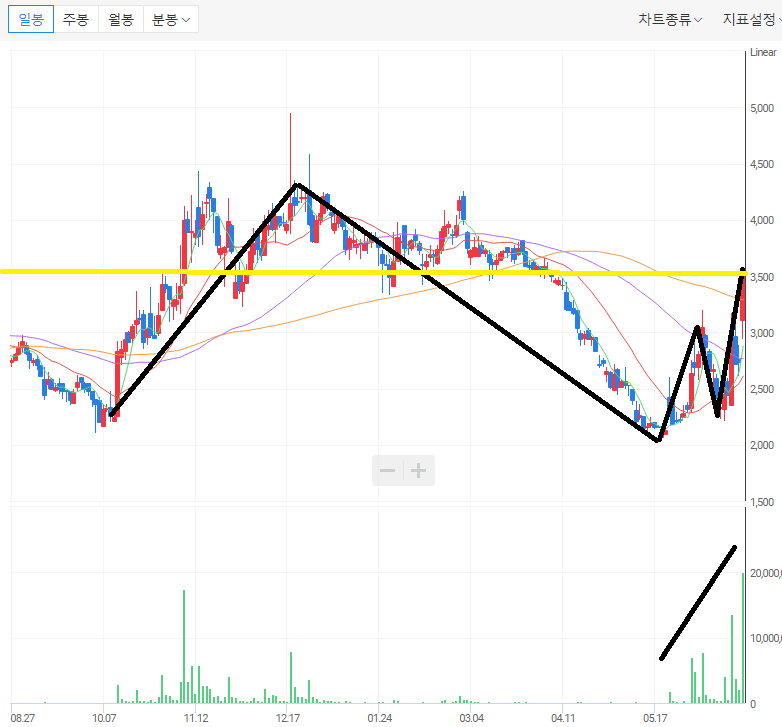Click the latest green volume bar at right edge
The image size is (782, 727).
(x=743, y=638)
